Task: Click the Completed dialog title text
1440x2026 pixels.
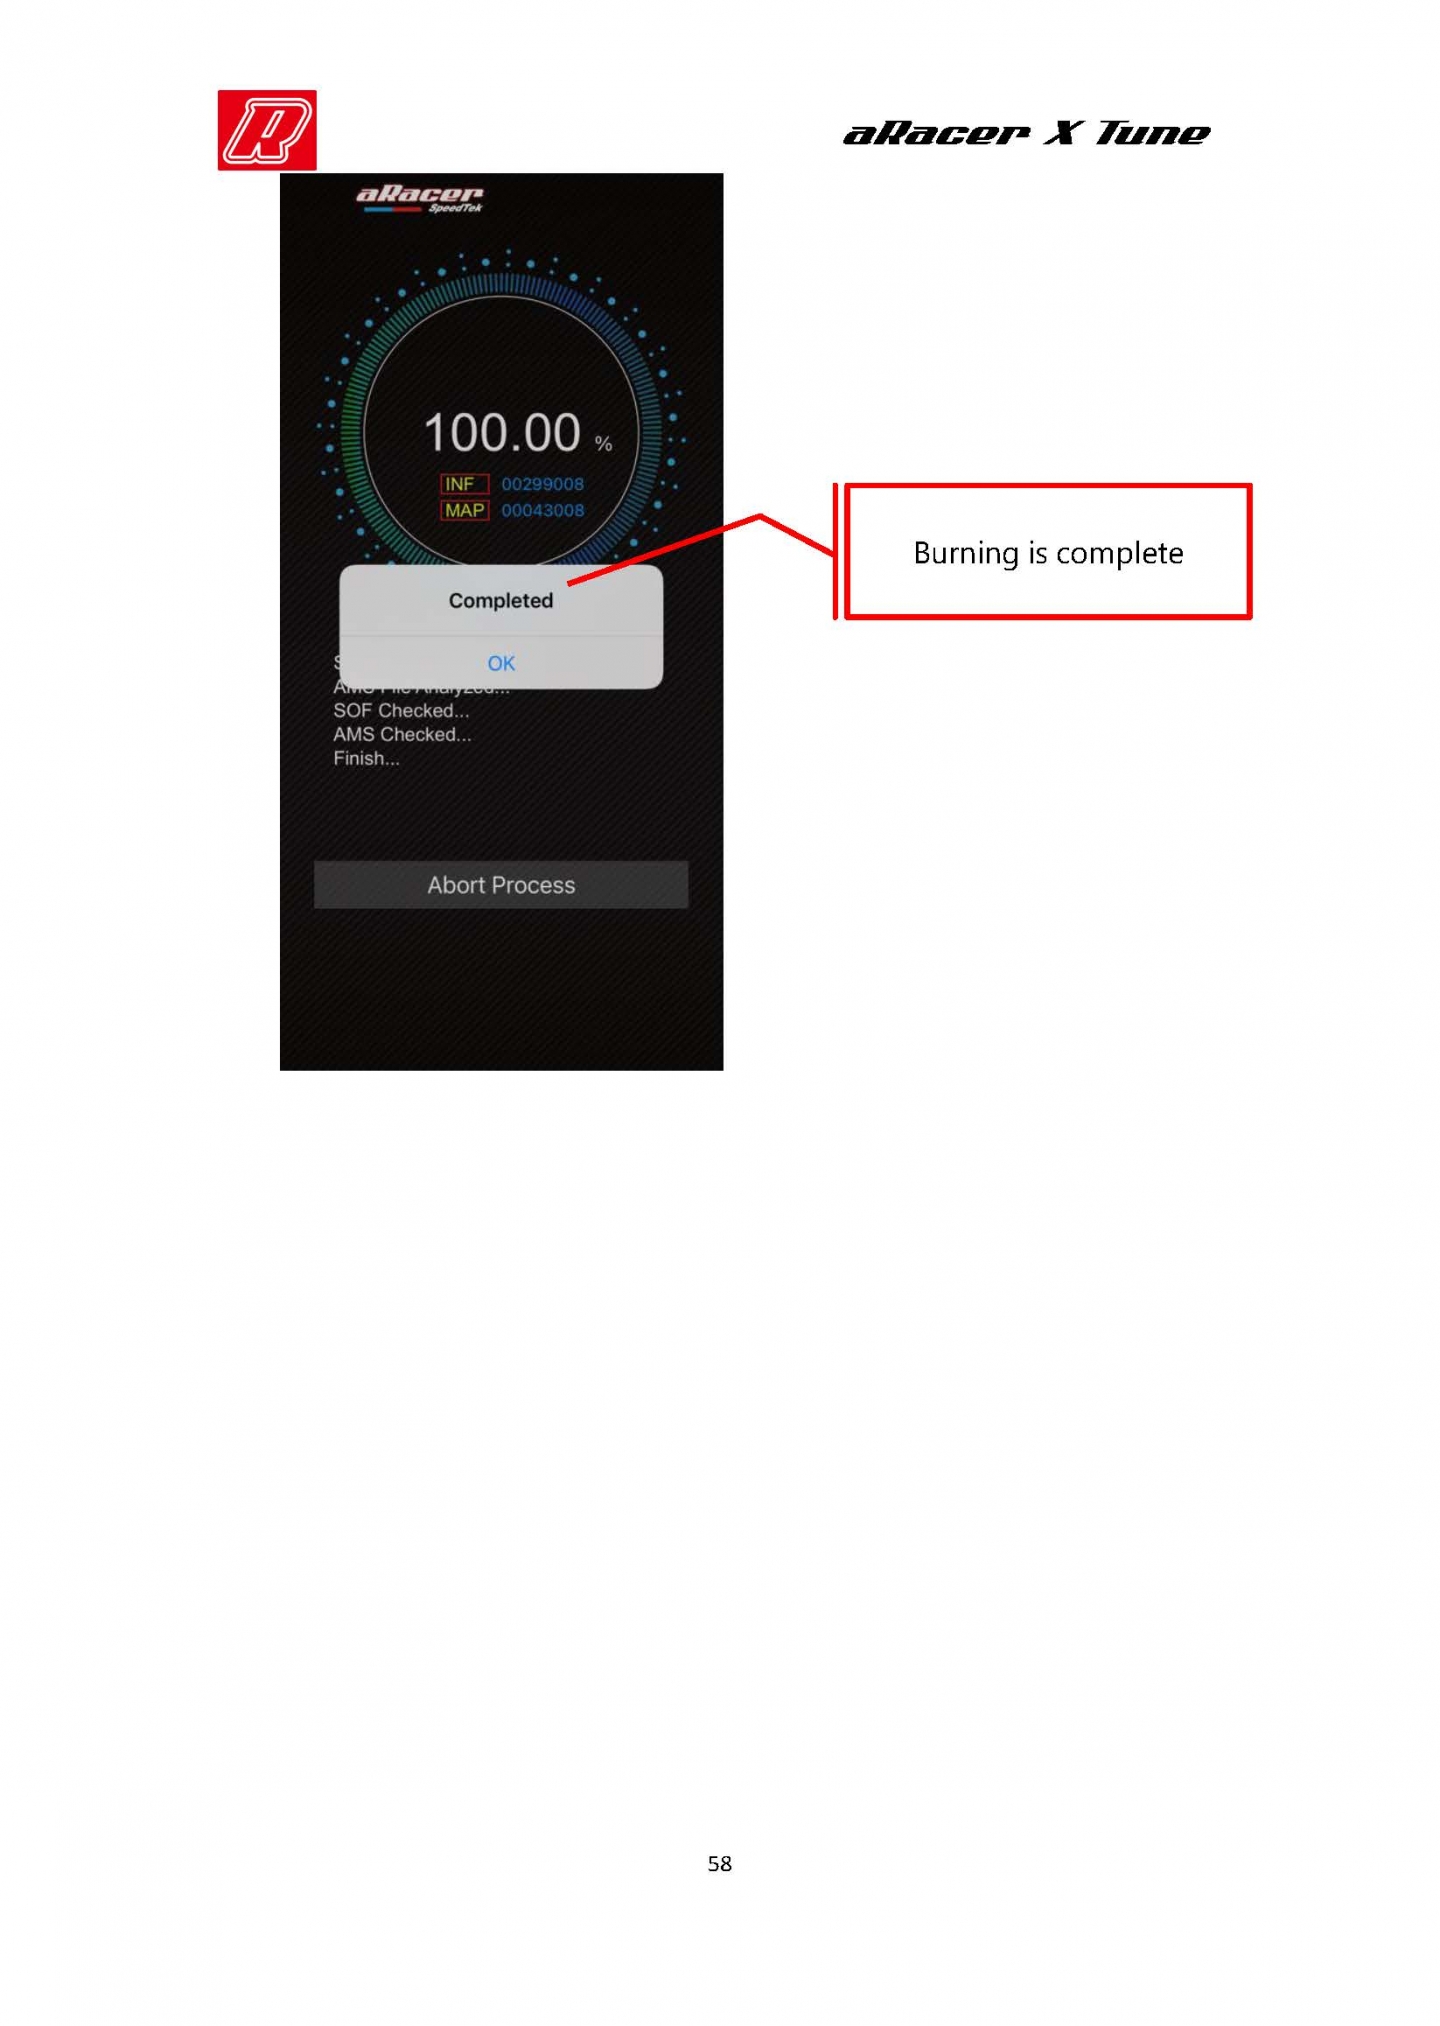Action: [x=501, y=600]
